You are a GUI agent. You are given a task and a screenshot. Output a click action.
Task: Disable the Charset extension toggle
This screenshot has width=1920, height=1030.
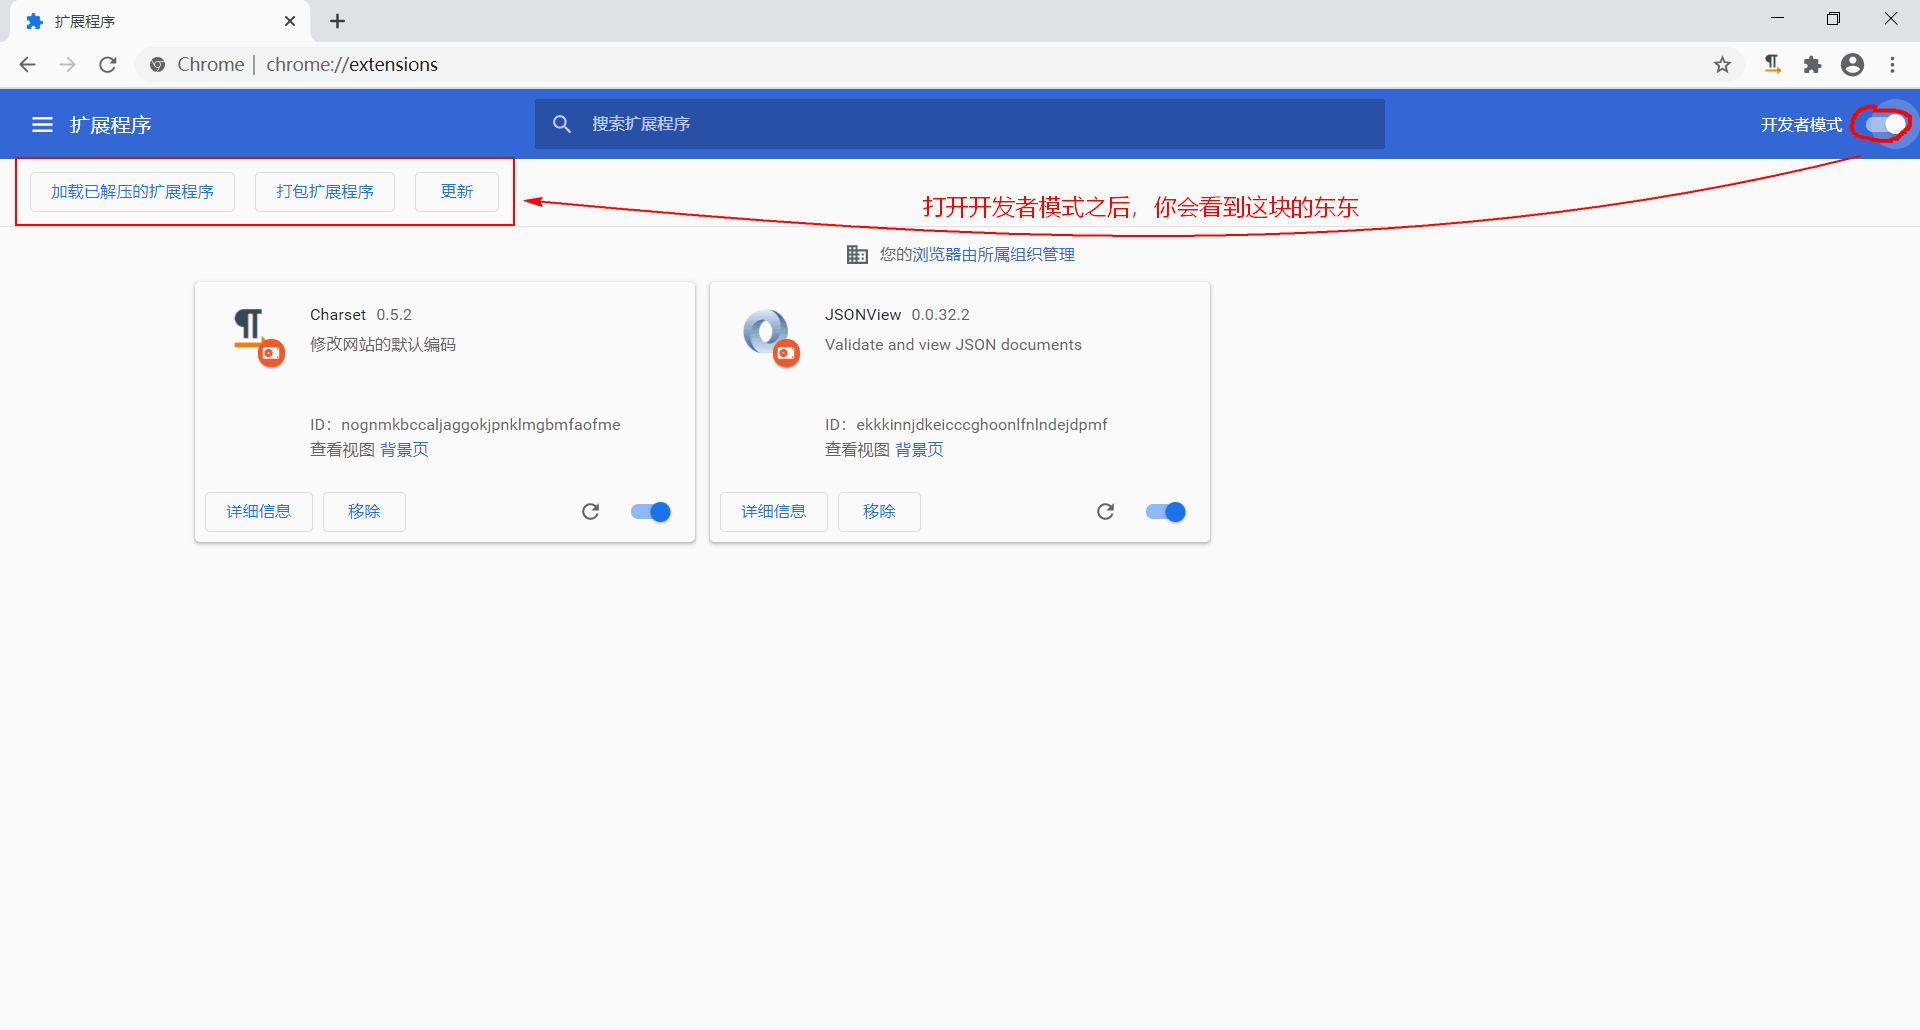[x=651, y=512]
